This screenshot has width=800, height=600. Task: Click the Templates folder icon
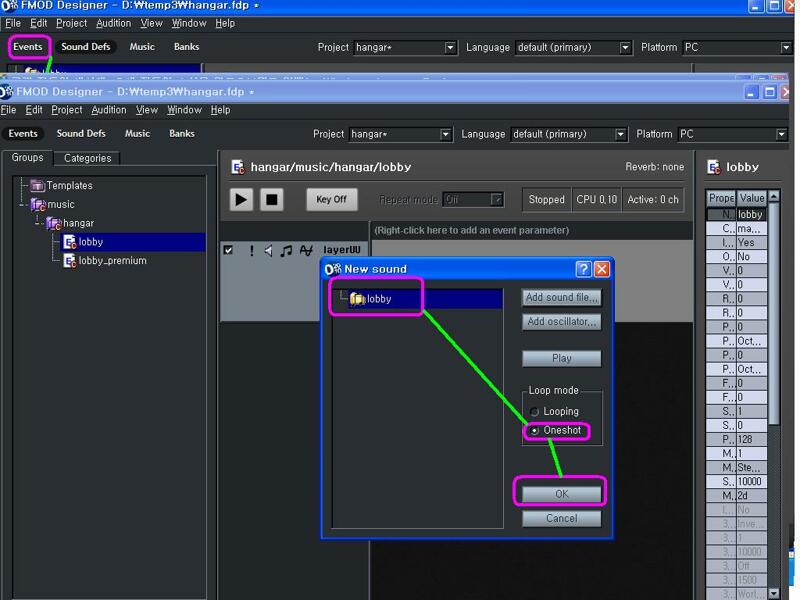tap(37, 185)
